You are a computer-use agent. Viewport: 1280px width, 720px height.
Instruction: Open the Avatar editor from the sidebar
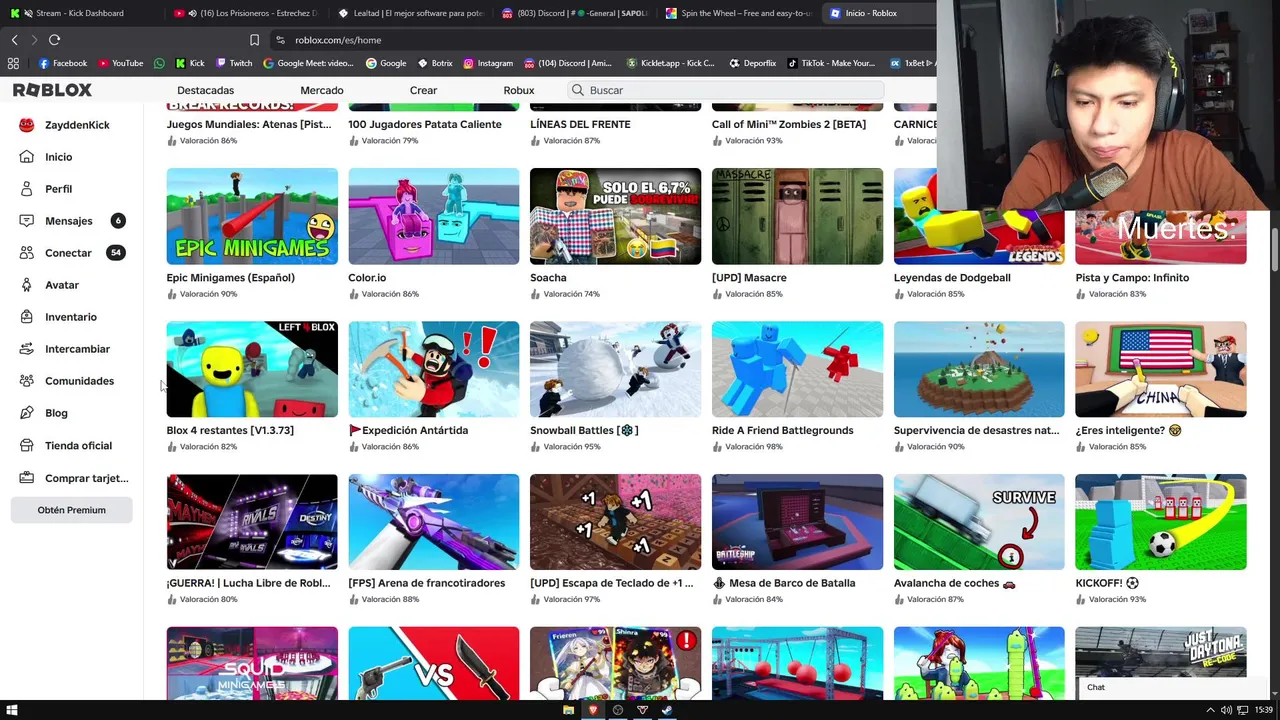point(61,285)
